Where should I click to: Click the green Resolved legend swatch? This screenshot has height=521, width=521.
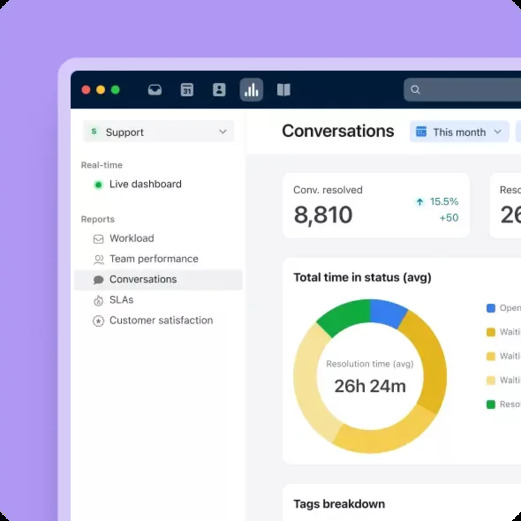pyautogui.click(x=491, y=404)
